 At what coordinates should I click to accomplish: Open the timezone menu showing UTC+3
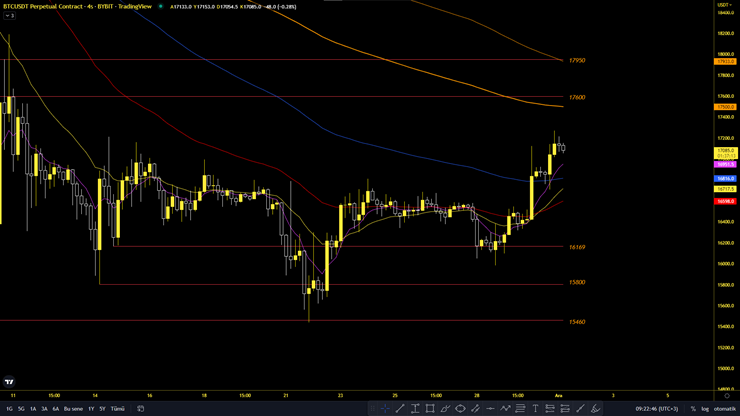pyautogui.click(x=656, y=408)
